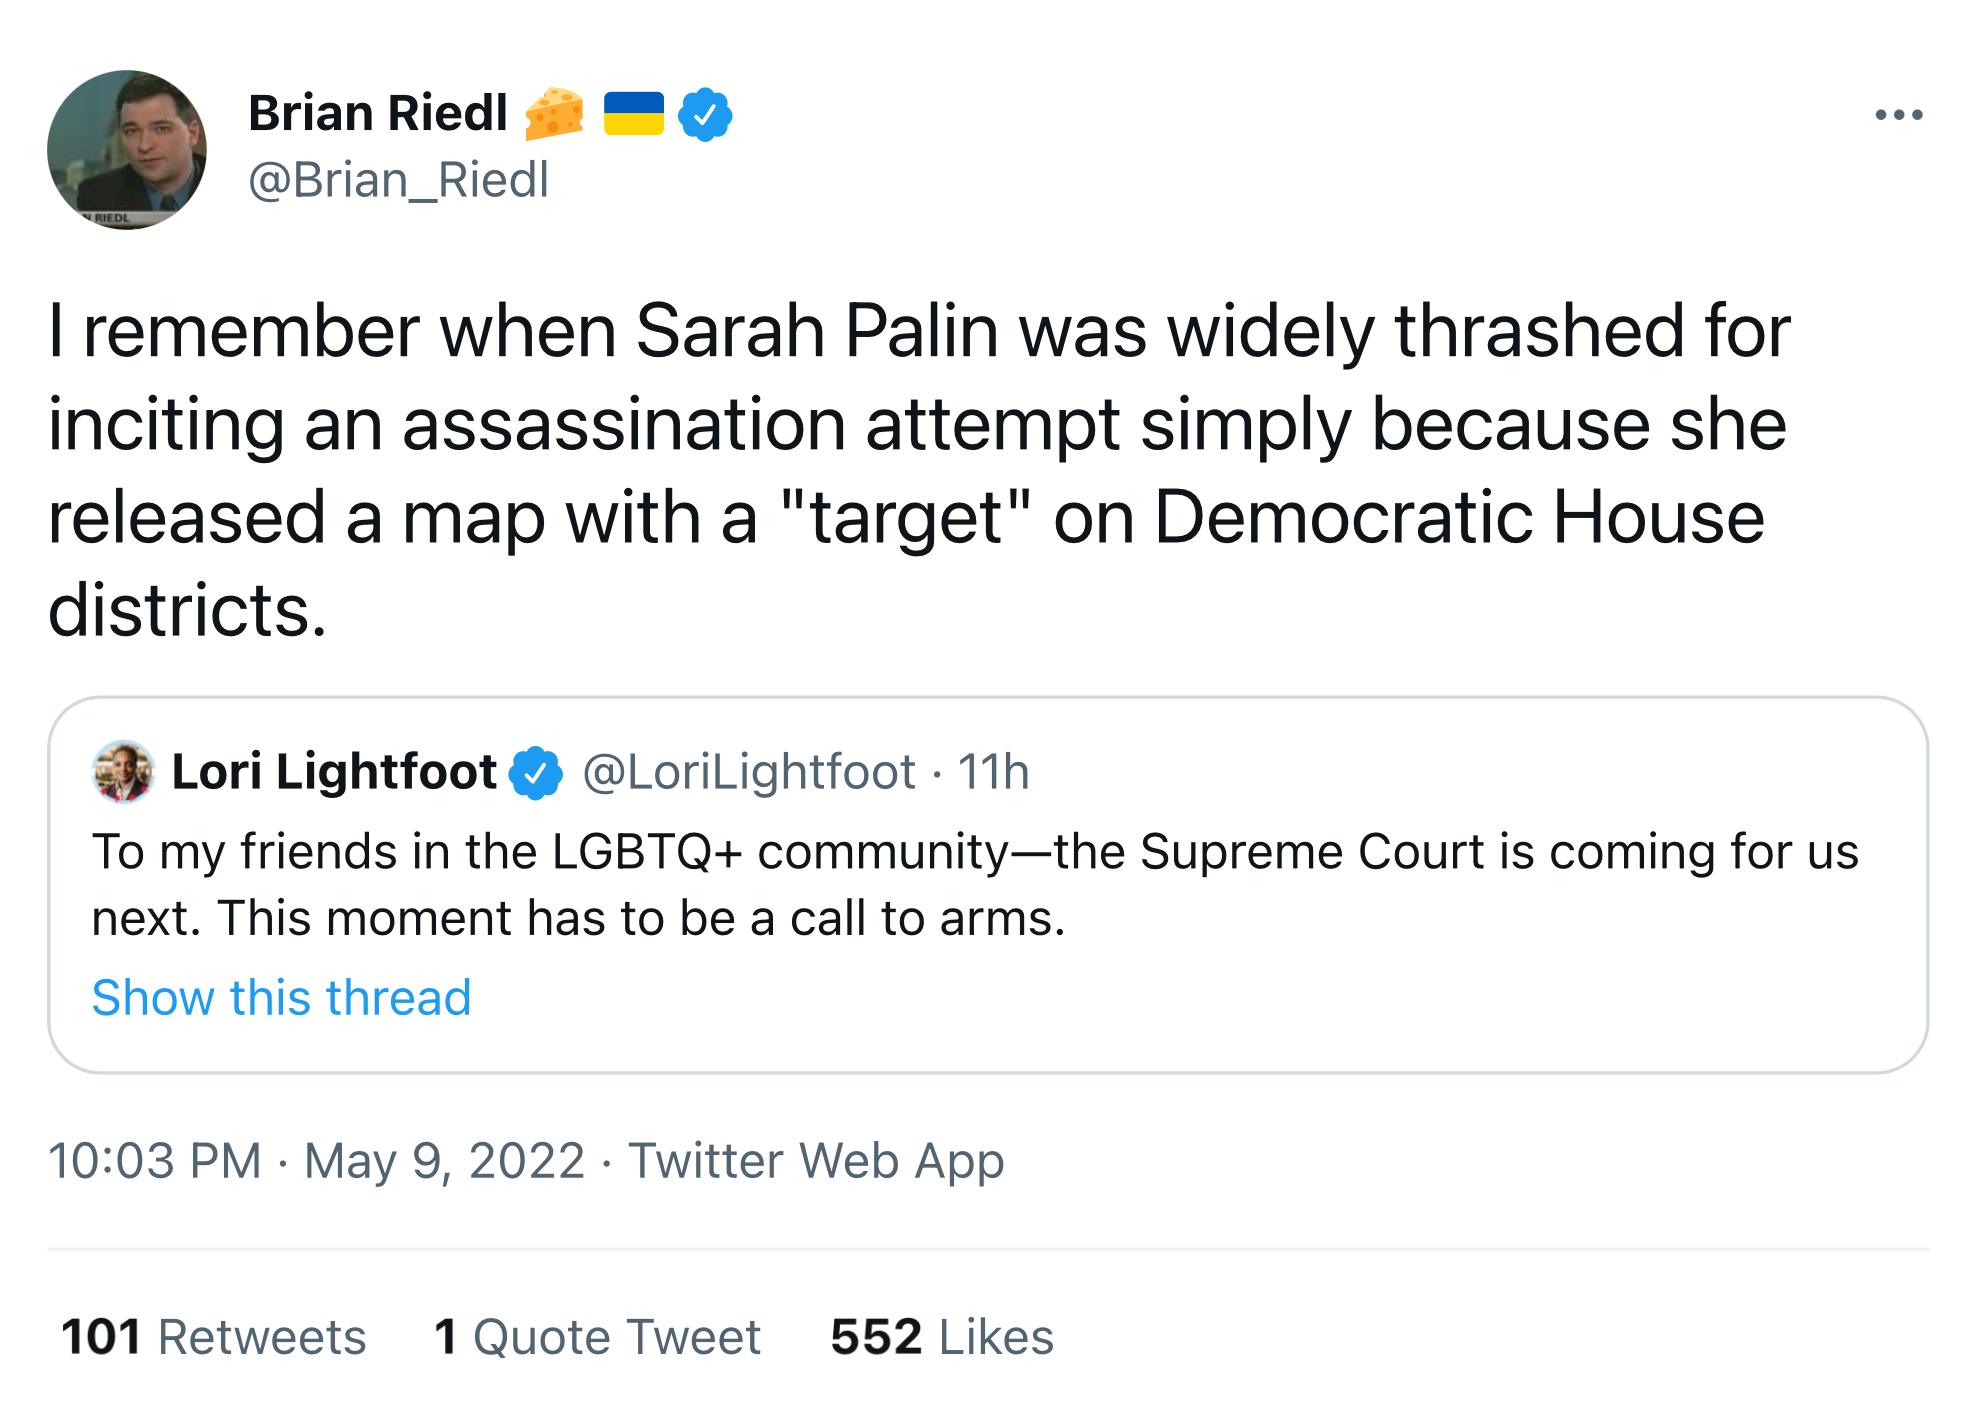Click the 10:03 PM tweet timestamp
The height and width of the screenshot is (1416, 1978).
pyautogui.click(x=154, y=1161)
